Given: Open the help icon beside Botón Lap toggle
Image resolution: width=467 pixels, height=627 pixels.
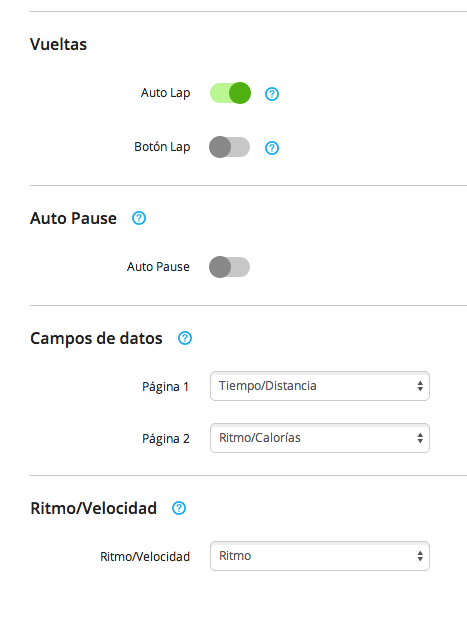Looking at the screenshot, I should 272,148.
